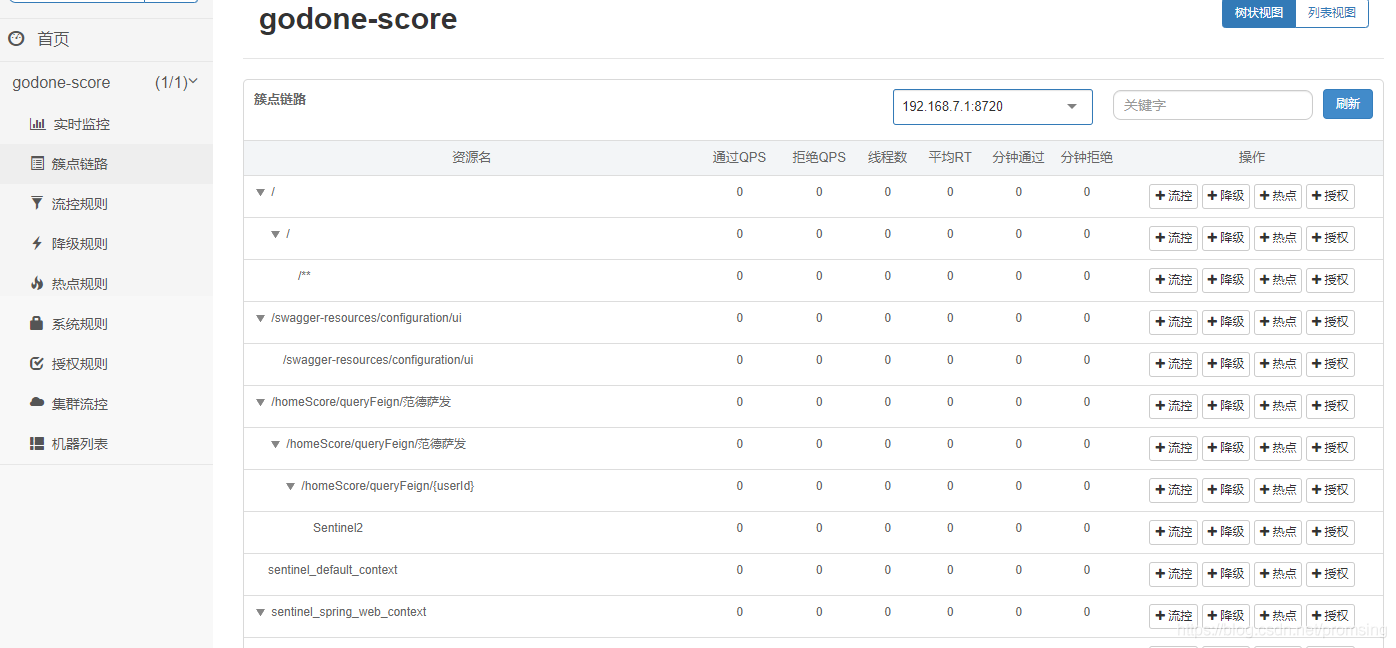Click the check-square icon for 授权规则
Screen dimensions: 1396x648
tap(37, 363)
